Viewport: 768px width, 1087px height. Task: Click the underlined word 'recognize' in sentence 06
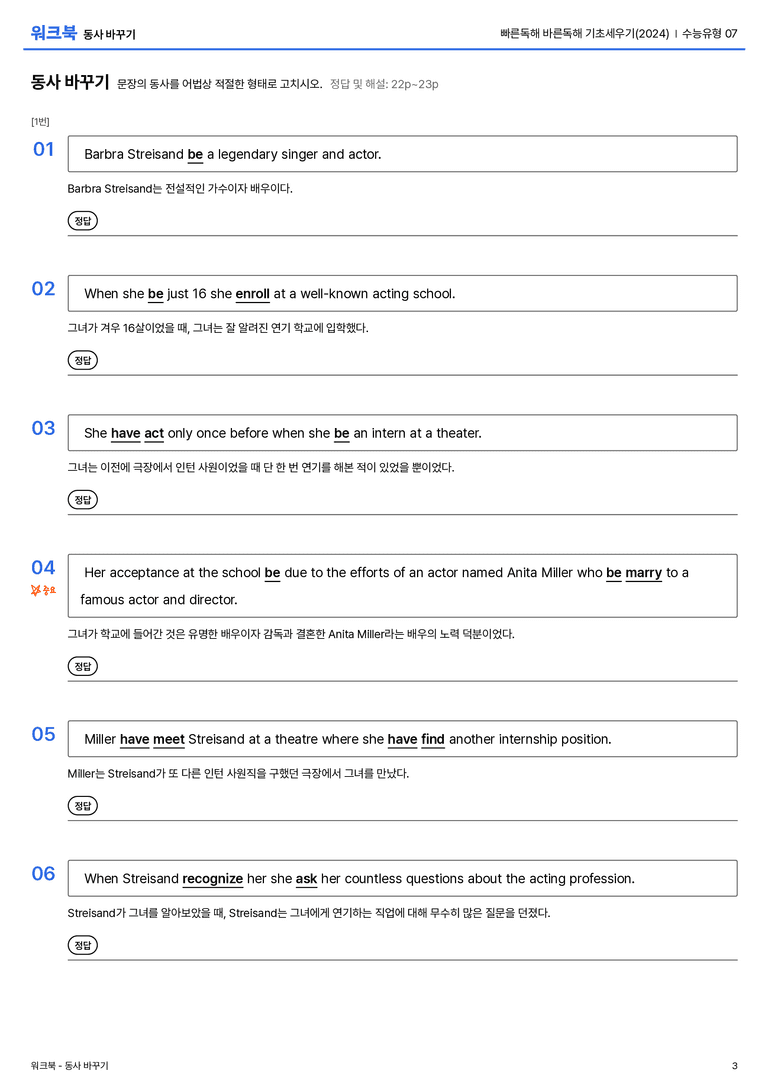[x=212, y=879]
